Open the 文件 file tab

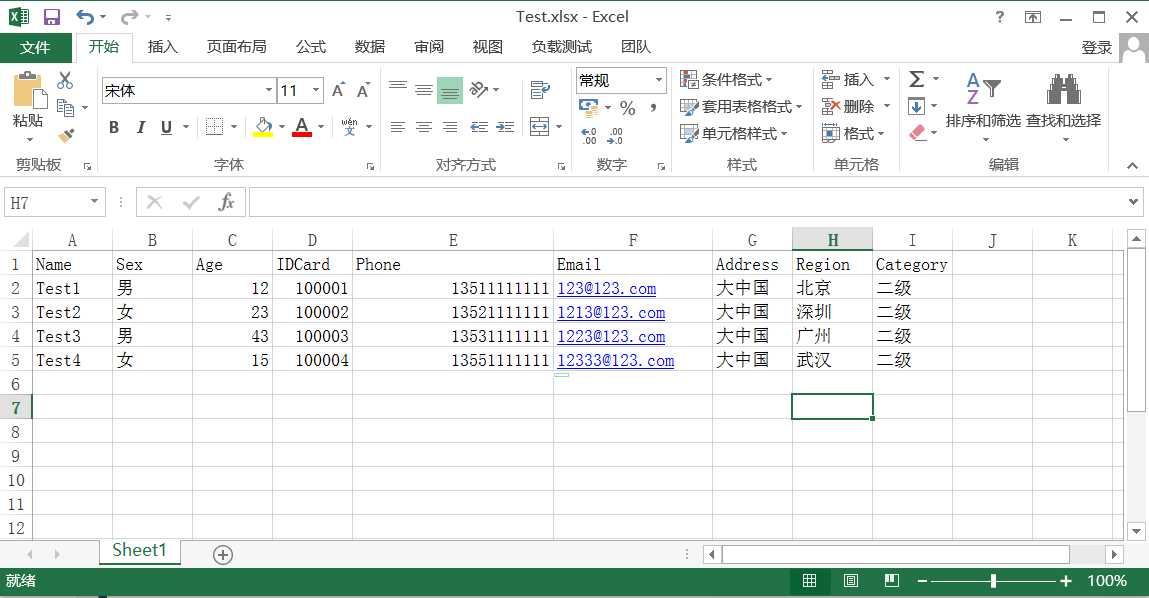[35, 48]
